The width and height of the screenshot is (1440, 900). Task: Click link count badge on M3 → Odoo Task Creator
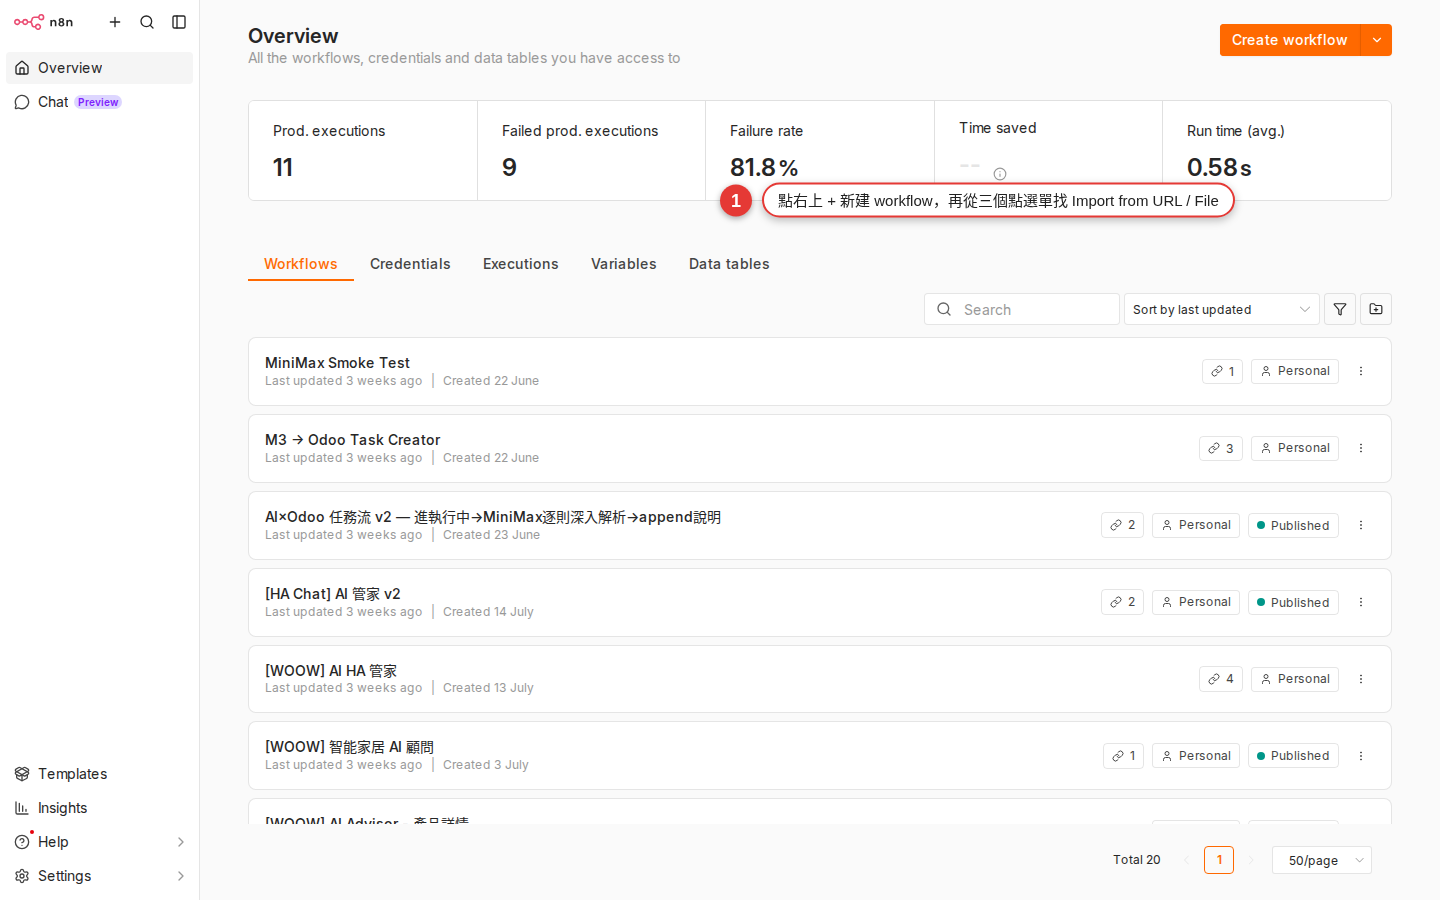[x=1221, y=448]
